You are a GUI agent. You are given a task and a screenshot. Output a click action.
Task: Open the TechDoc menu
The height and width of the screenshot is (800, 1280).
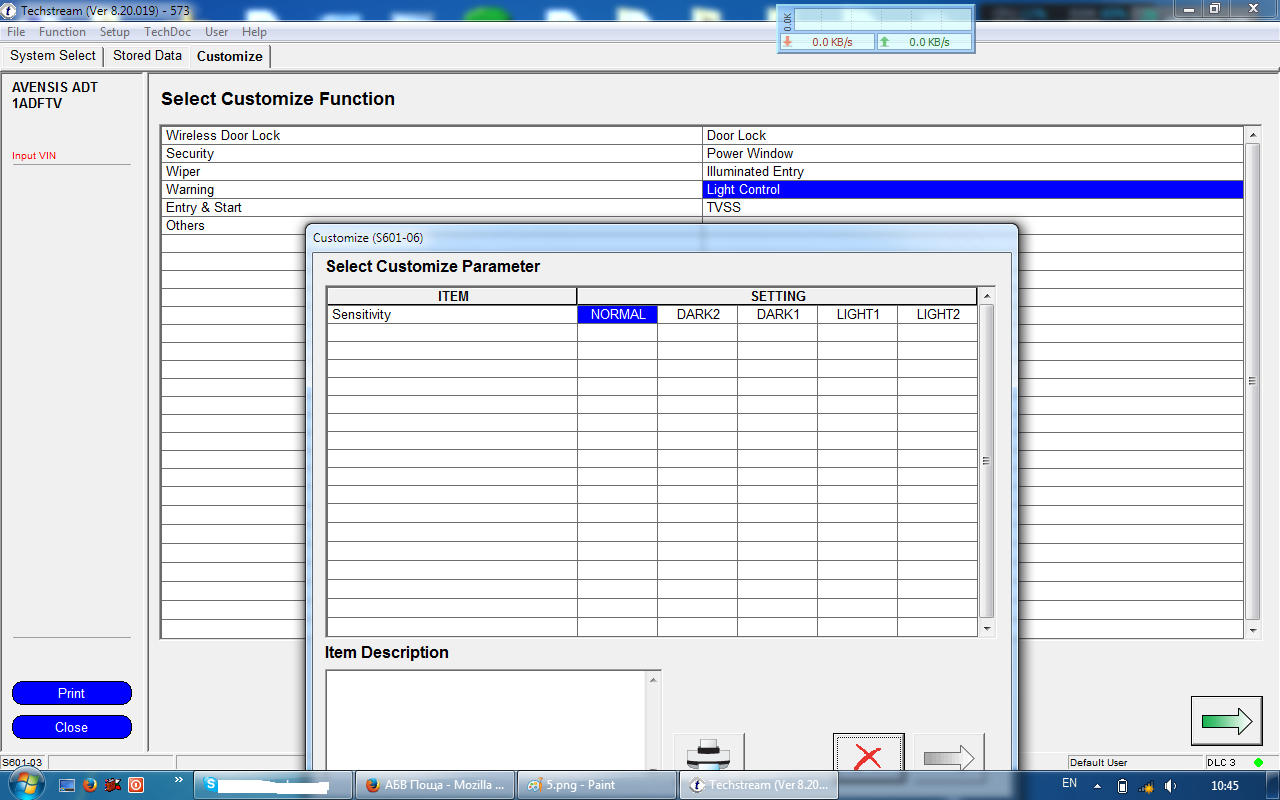167,32
